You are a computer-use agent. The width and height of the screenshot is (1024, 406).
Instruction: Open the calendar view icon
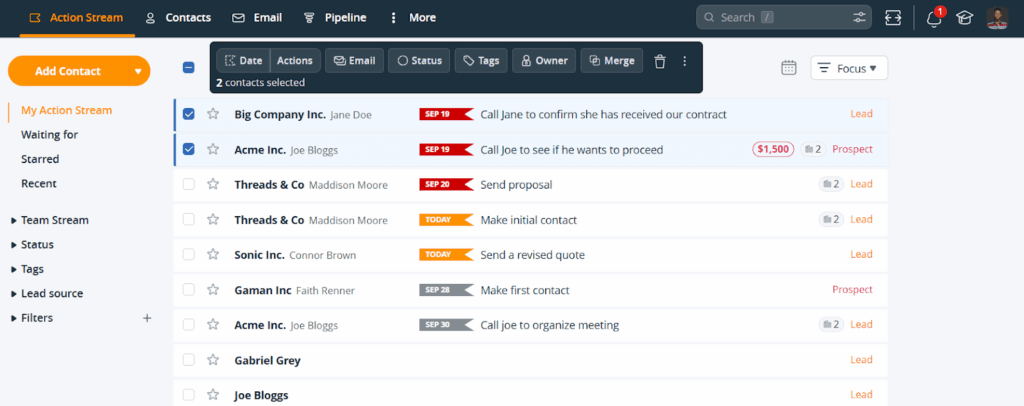click(789, 67)
